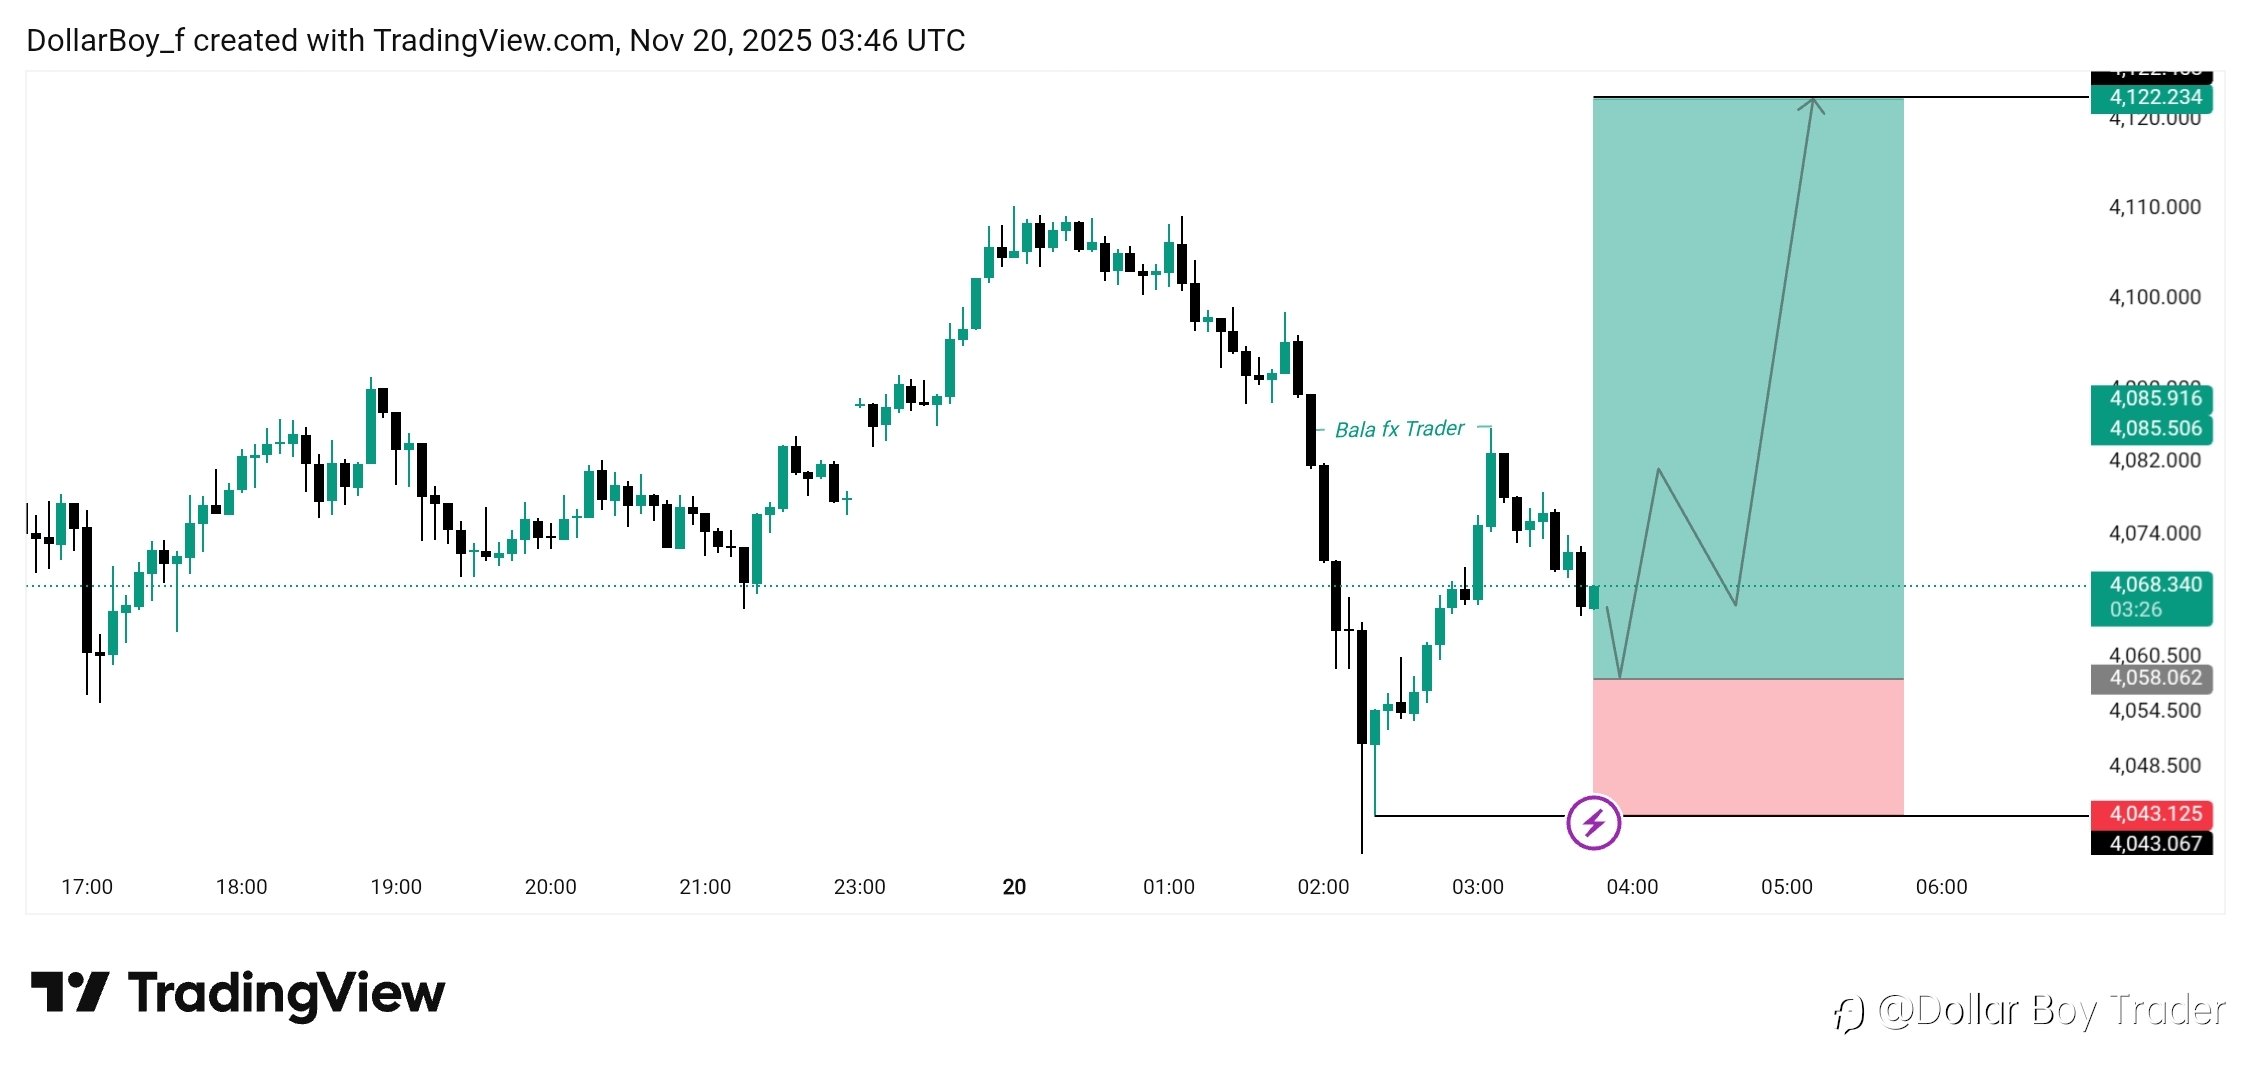The image size is (2251, 1072).
Task: Click the 4,110.000 price axis tick
Action: pyautogui.click(x=2154, y=207)
